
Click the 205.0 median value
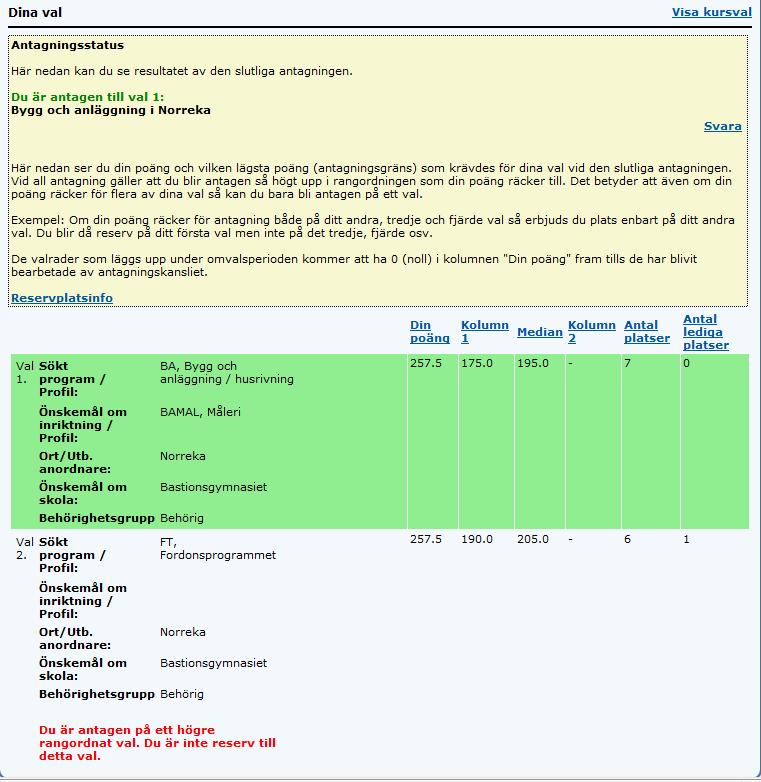(x=533, y=539)
